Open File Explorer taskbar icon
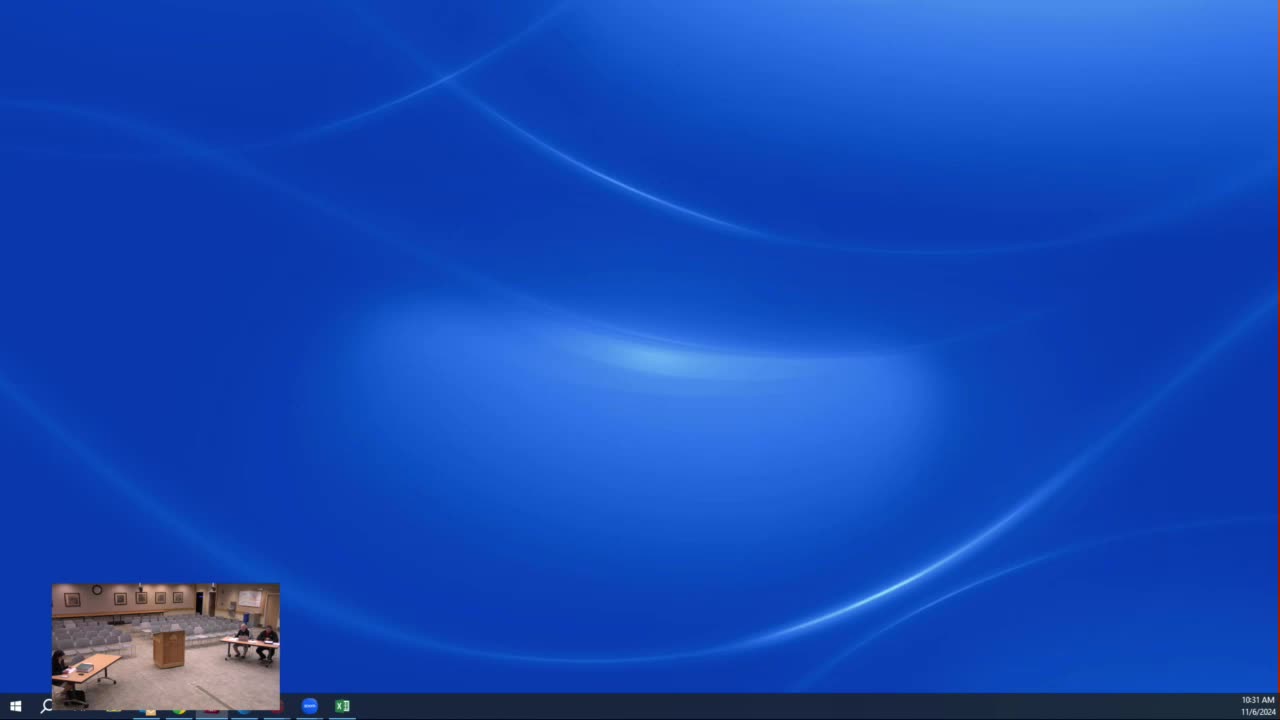The width and height of the screenshot is (1280, 720). [149, 711]
